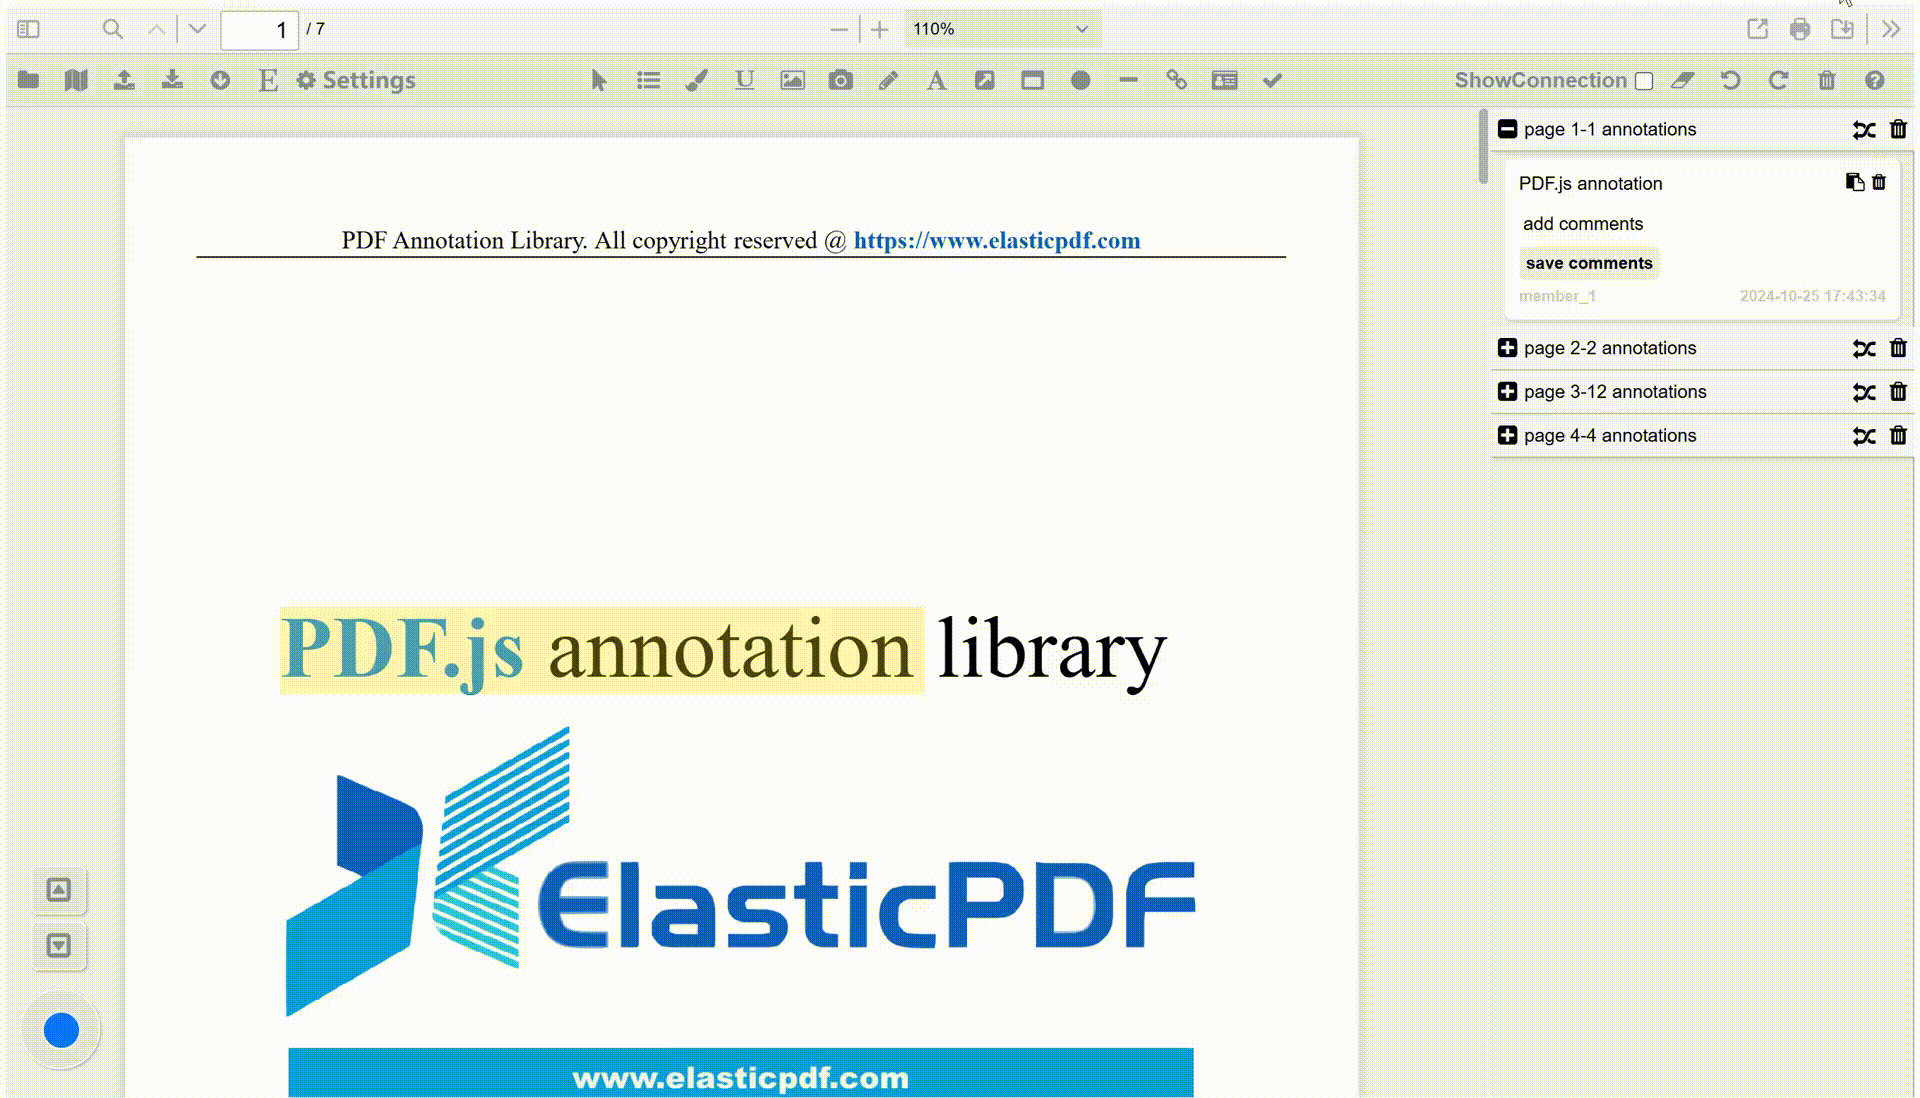Delete the PDF.js annotation with its trash icon

pyautogui.click(x=1879, y=182)
